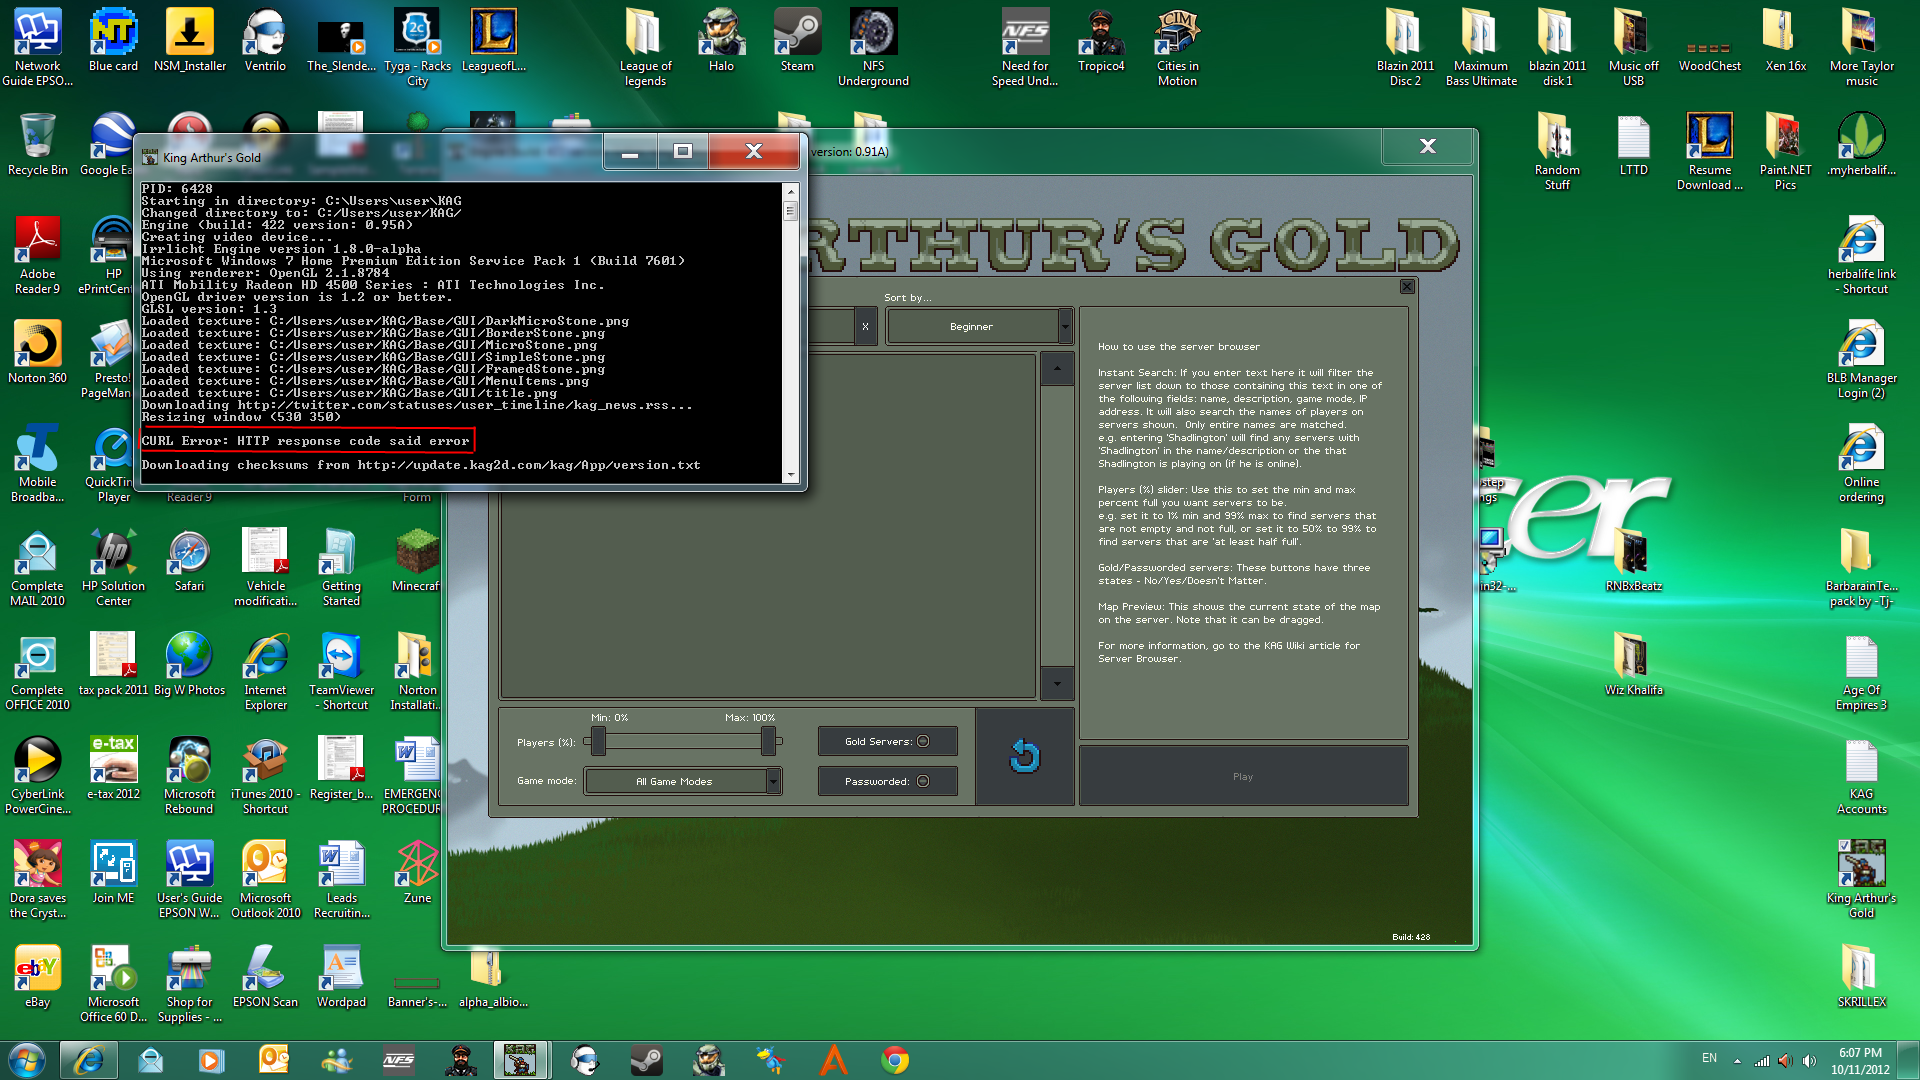
Task: Open the Zune desktop shortcut
Action: point(417,872)
